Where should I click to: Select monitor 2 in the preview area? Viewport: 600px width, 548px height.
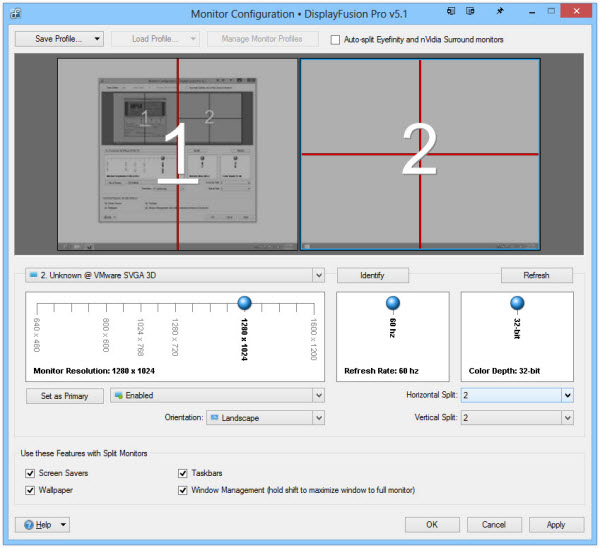pos(420,155)
